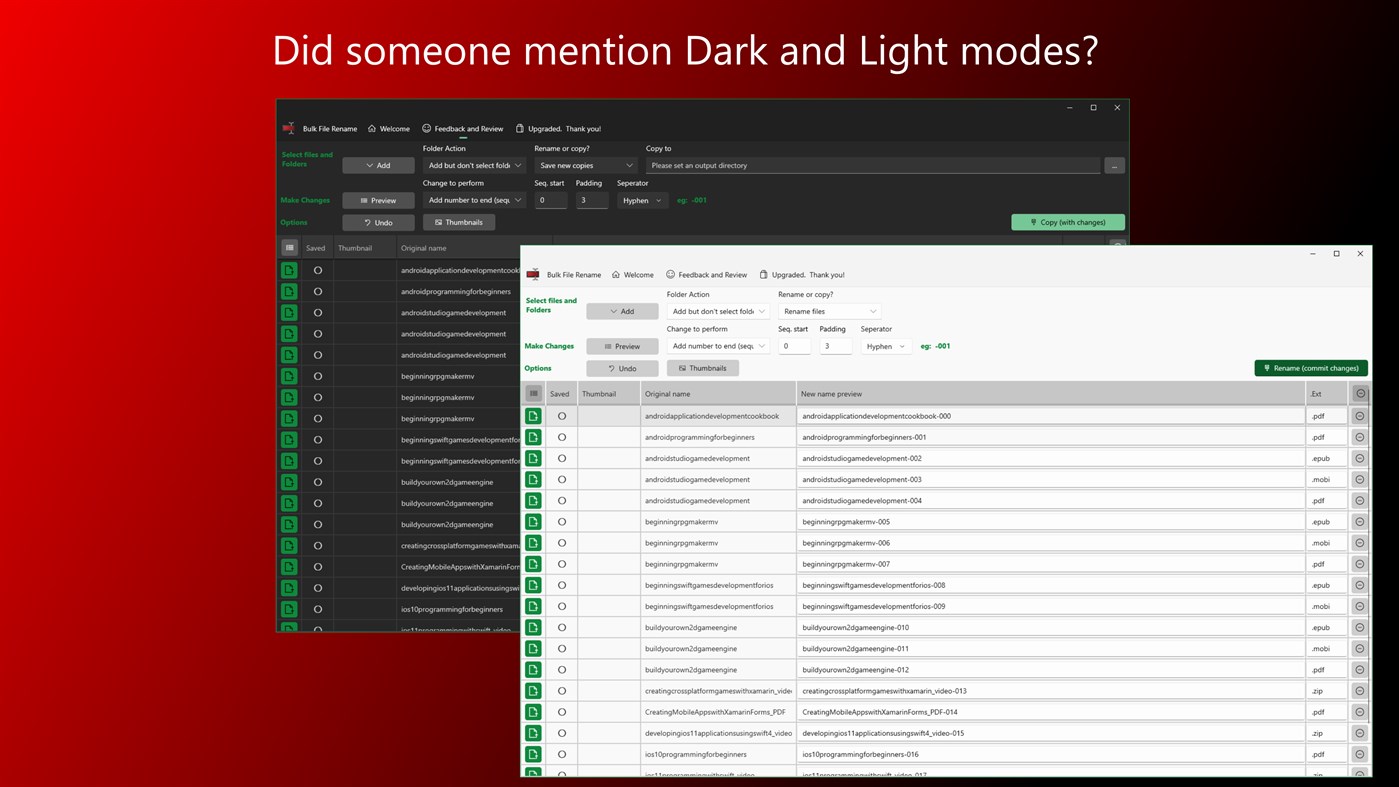The width and height of the screenshot is (1399, 787).
Task: Remove the androidapplicationdevelopmentcookbook-000 row via its minus icon
Action: click(1360, 416)
